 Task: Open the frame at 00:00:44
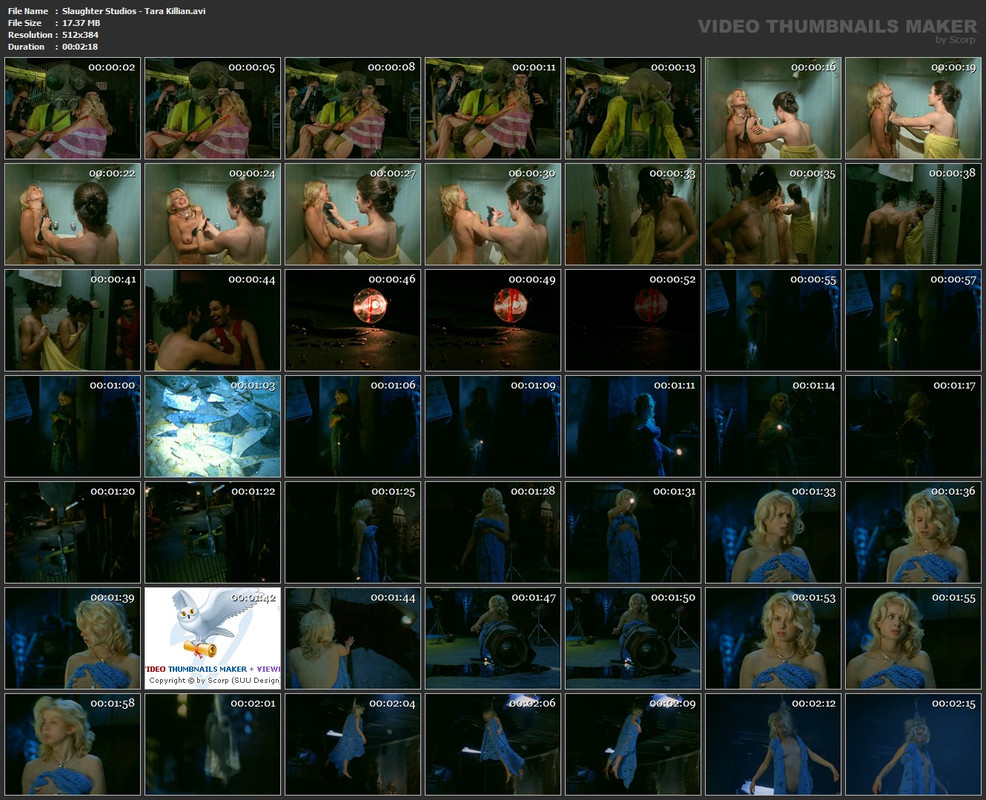click(x=213, y=320)
